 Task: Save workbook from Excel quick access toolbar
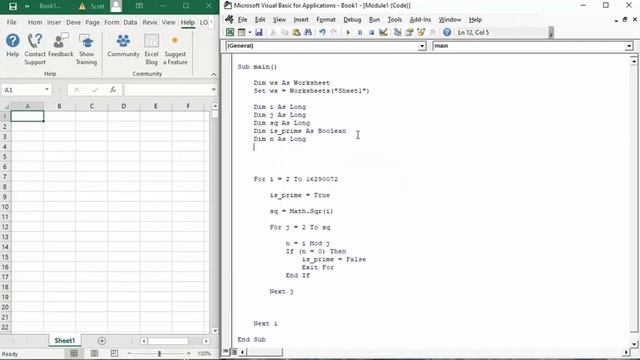tap(13, 6)
